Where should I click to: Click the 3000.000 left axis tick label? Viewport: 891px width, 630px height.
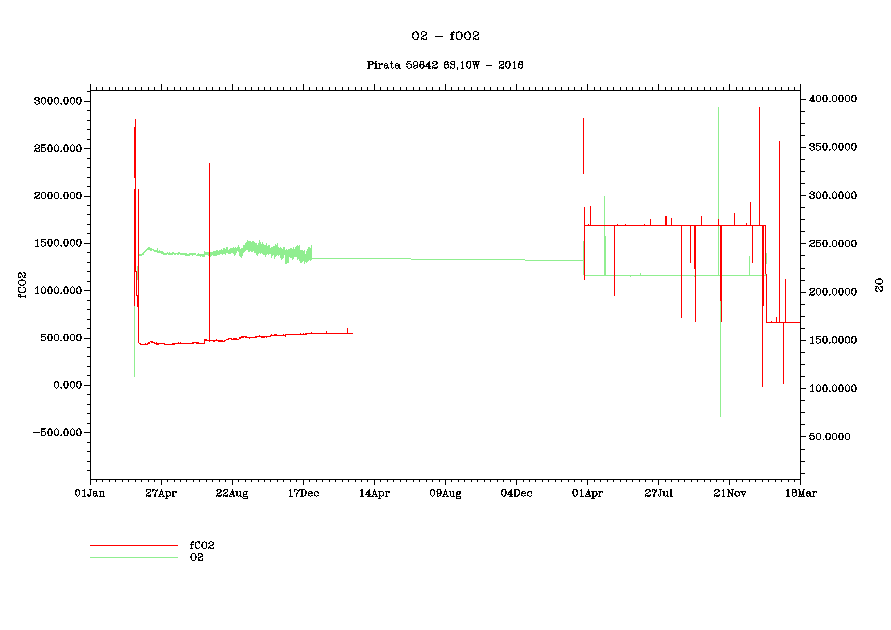(x=57, y=101)
